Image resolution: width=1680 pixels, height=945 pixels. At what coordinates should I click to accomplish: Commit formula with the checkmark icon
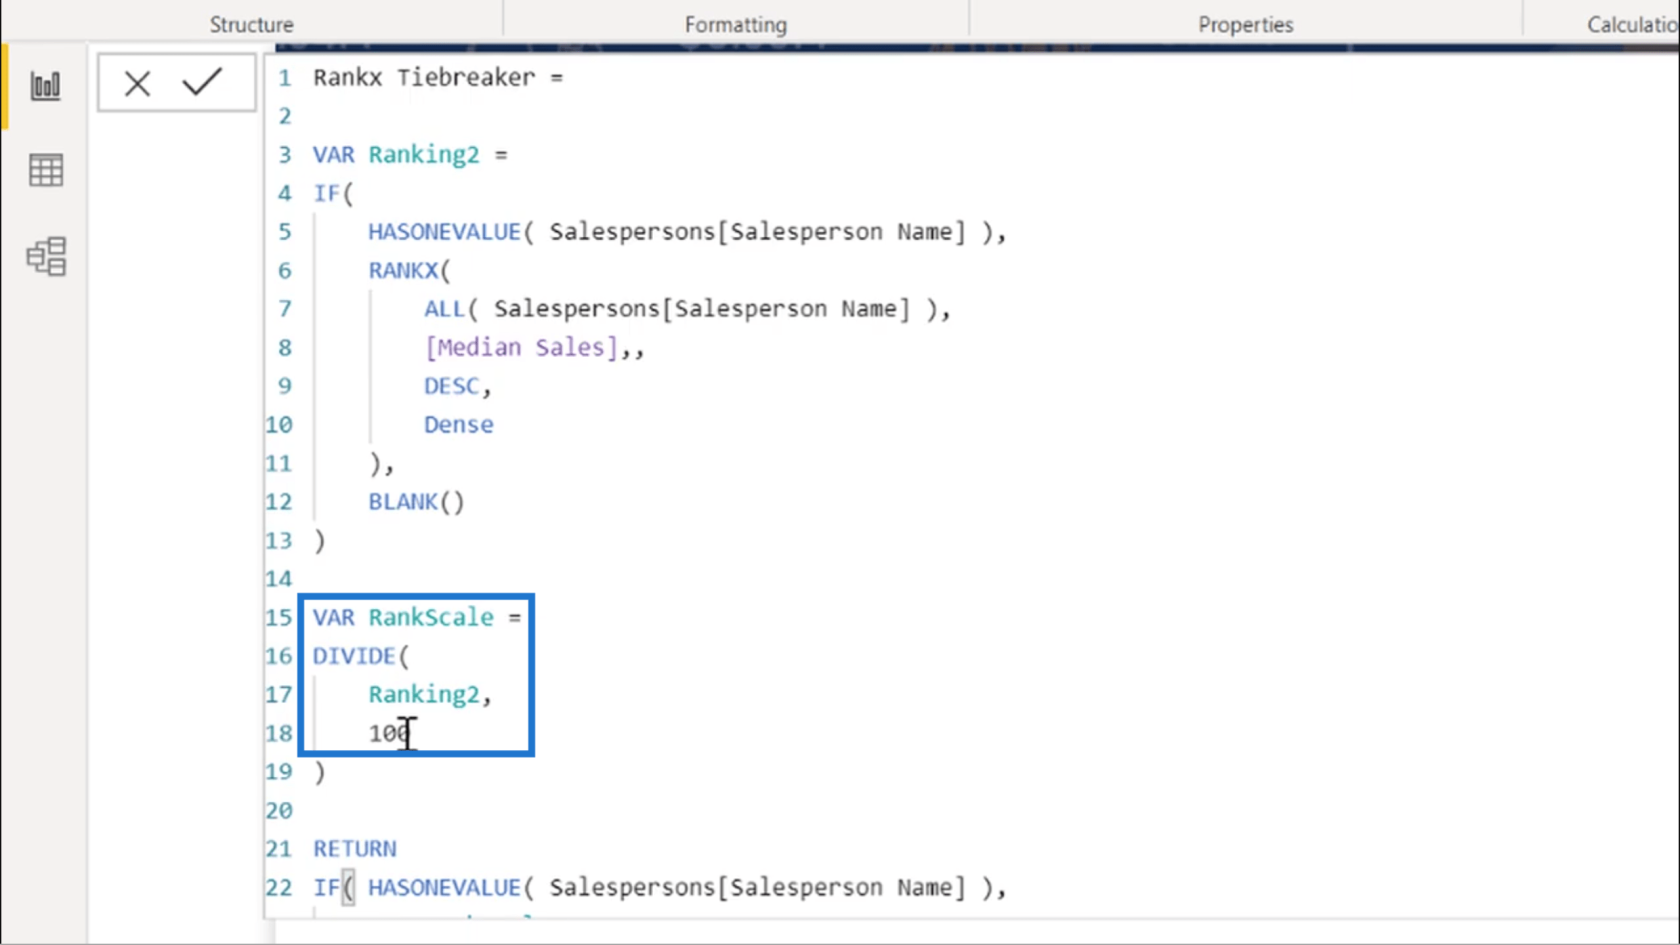pos(202,82)
